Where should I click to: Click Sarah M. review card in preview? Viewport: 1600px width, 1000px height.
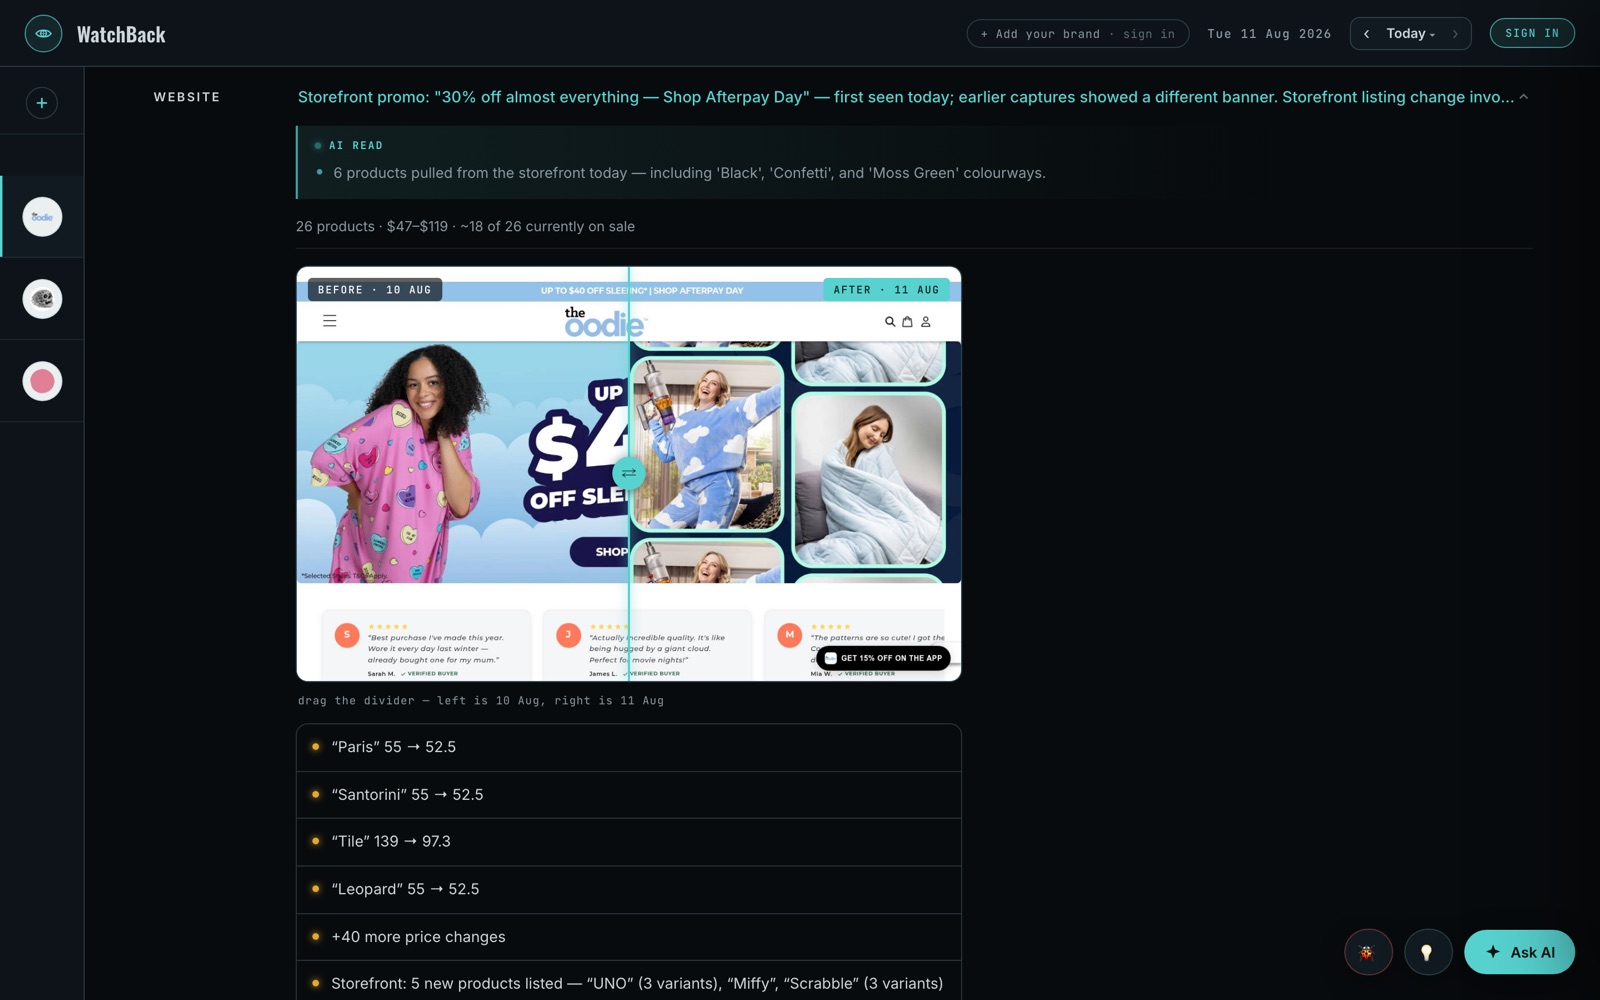[x=425, y=645]
